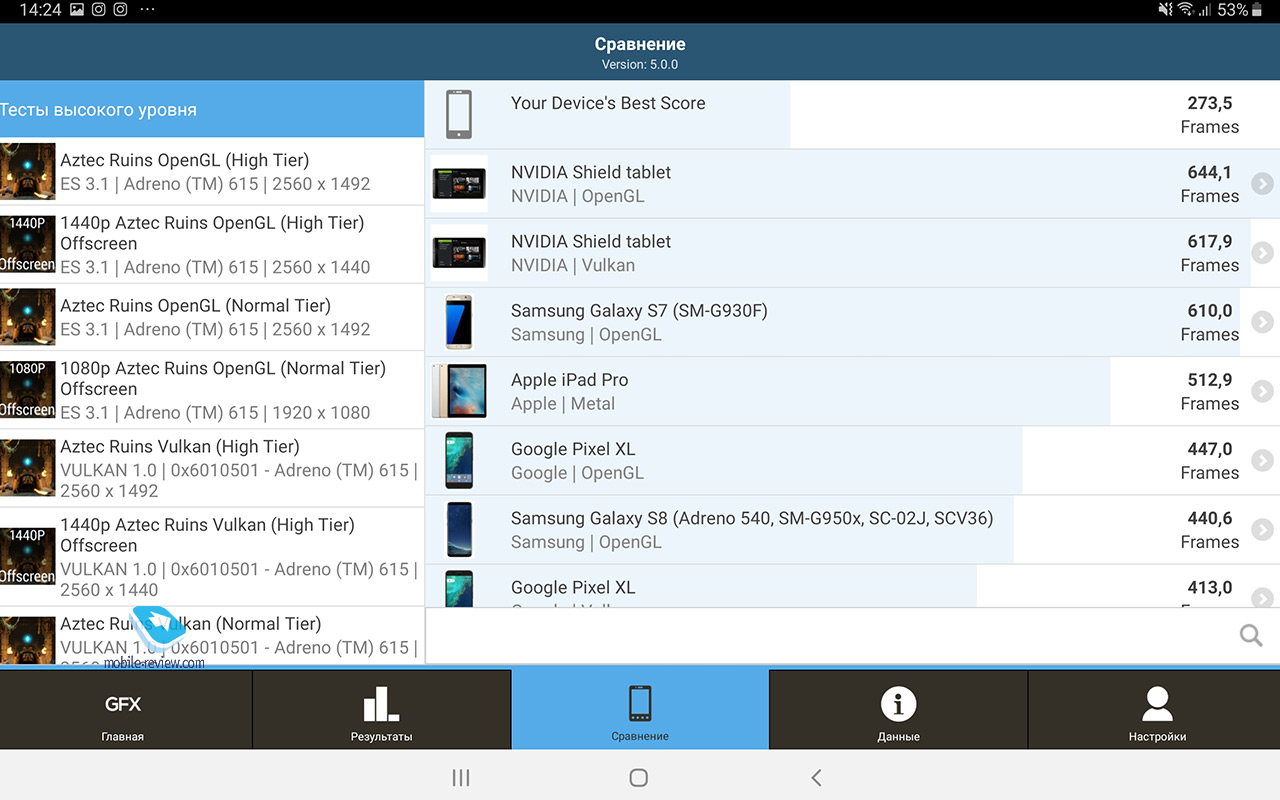Screen dimensions: 1280x800
Task: Click the 1440P Offscreen OpenGL thumbnail
Action: (28, 245)
